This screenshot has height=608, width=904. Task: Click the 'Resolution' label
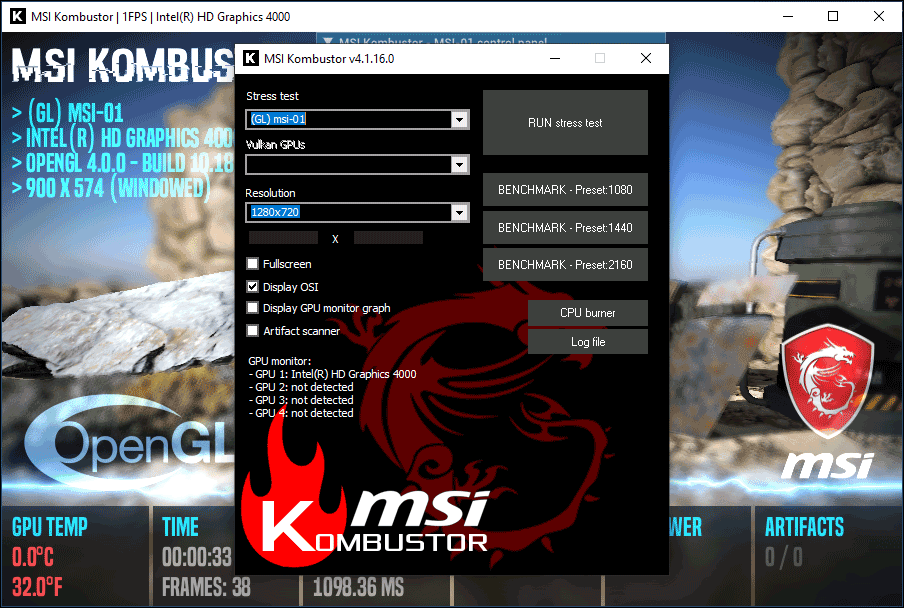click(x=270, y=193)
